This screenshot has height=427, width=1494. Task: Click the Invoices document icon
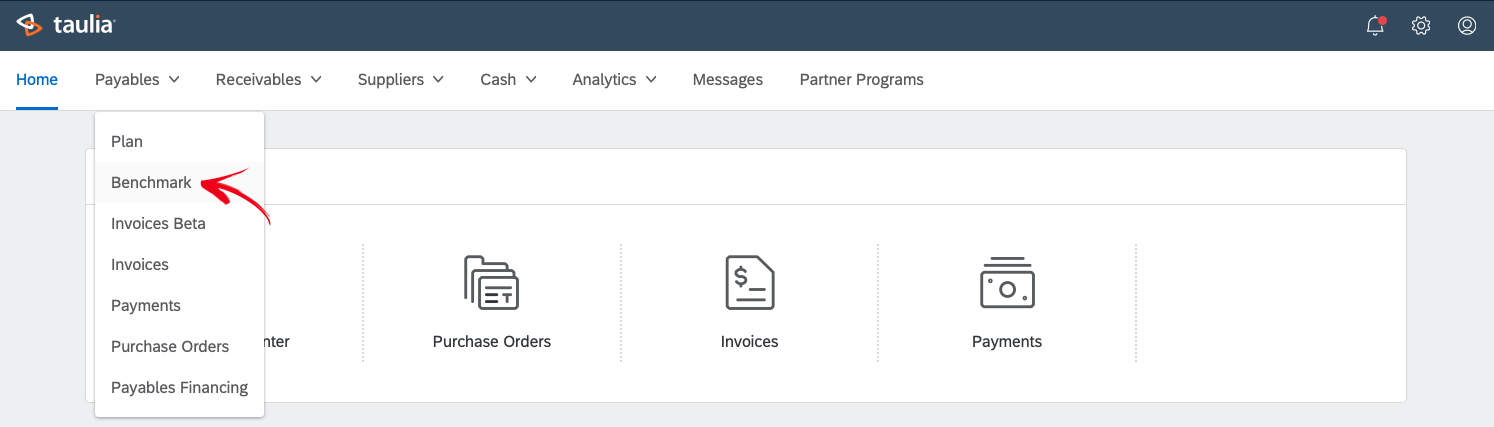(x=749, y=283)
